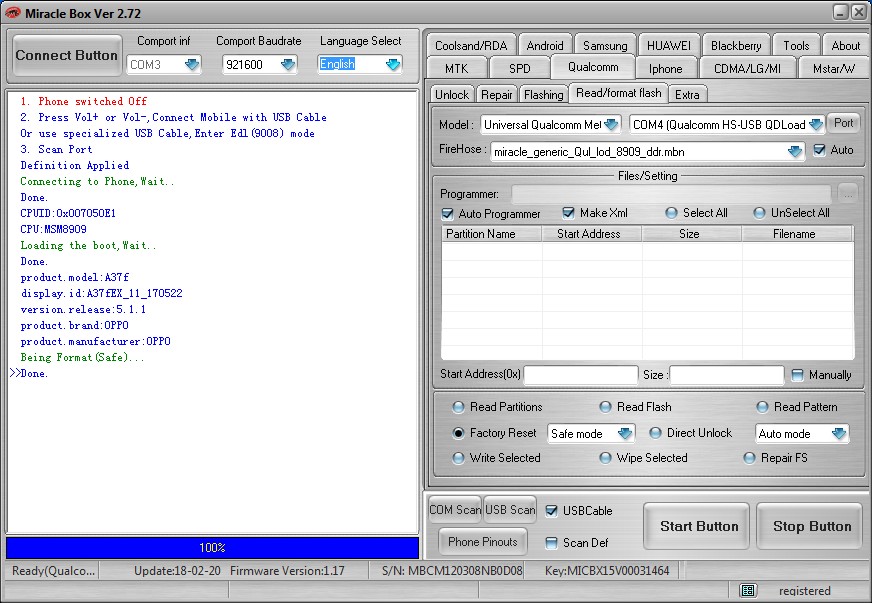Select the Read Flash option
872x603 pixels.
click(x=605, y=407)
